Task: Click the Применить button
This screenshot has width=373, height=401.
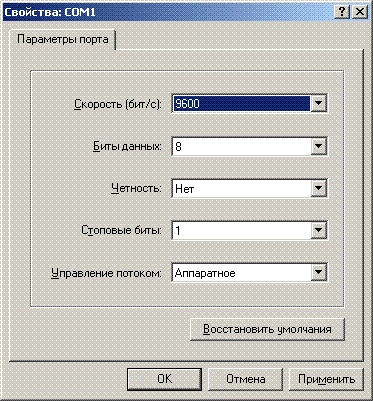Action: pos(326,379)
